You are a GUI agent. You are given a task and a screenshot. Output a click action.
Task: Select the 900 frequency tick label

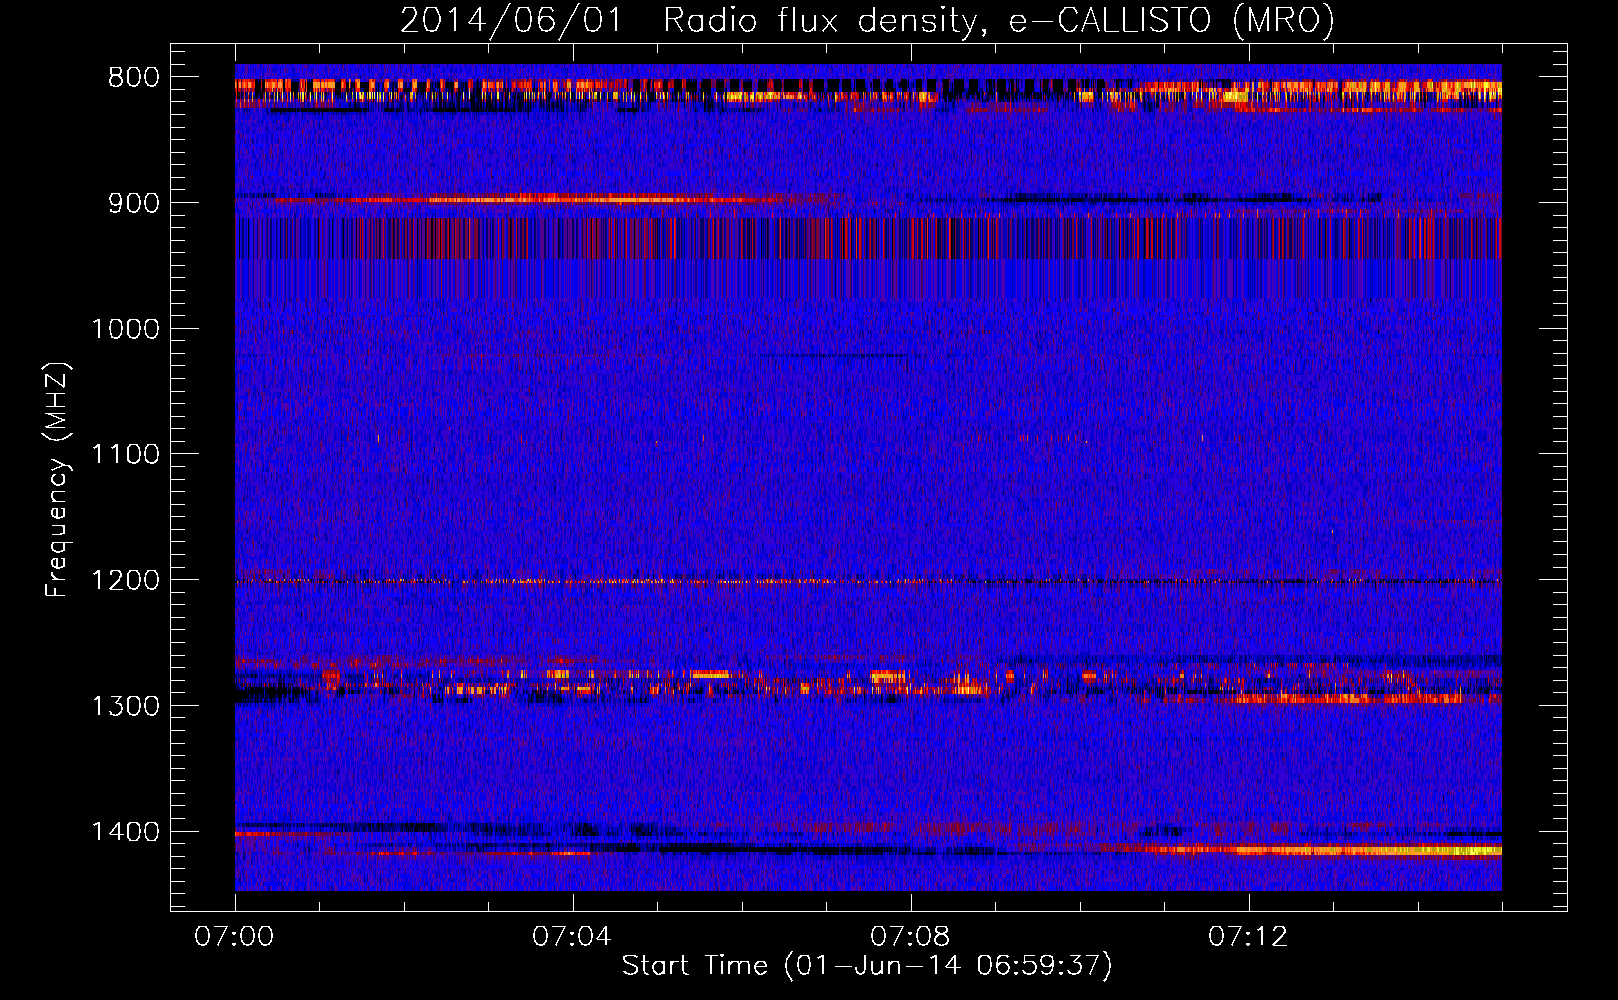tap(134, 203)
